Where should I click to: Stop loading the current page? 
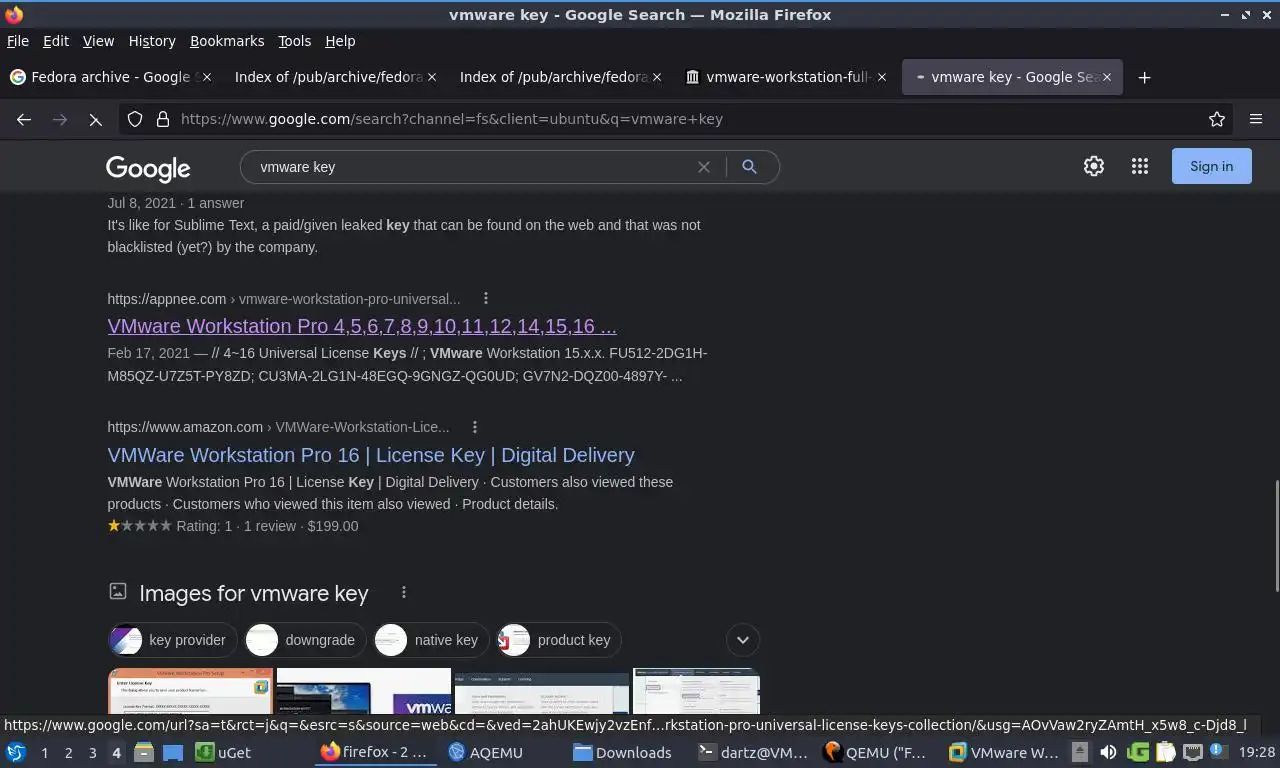coord(95,119)
